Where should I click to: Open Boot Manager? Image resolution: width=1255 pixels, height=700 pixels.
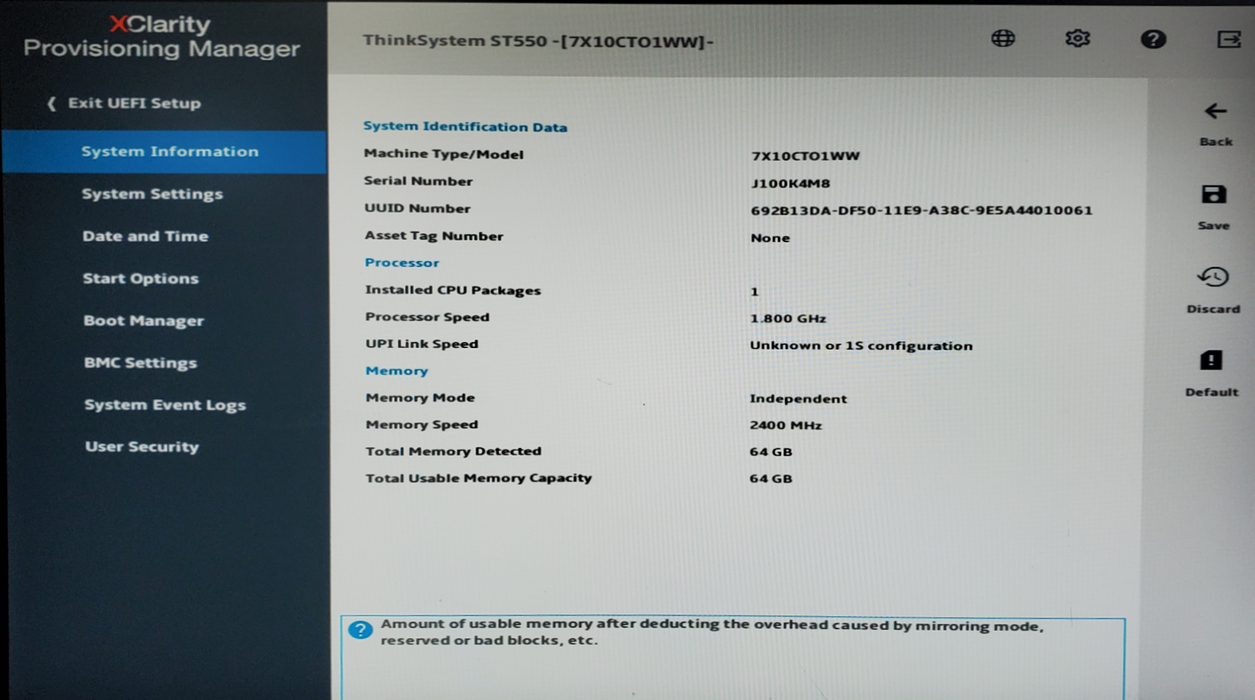pos(143,321)
